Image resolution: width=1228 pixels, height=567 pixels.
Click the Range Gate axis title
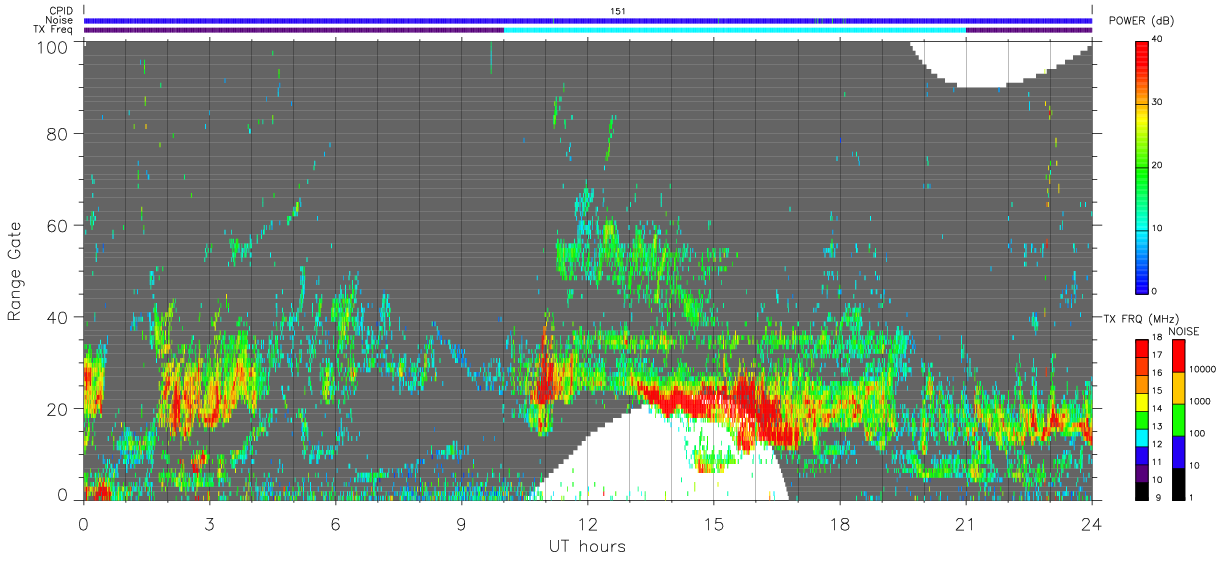(15, 271)
